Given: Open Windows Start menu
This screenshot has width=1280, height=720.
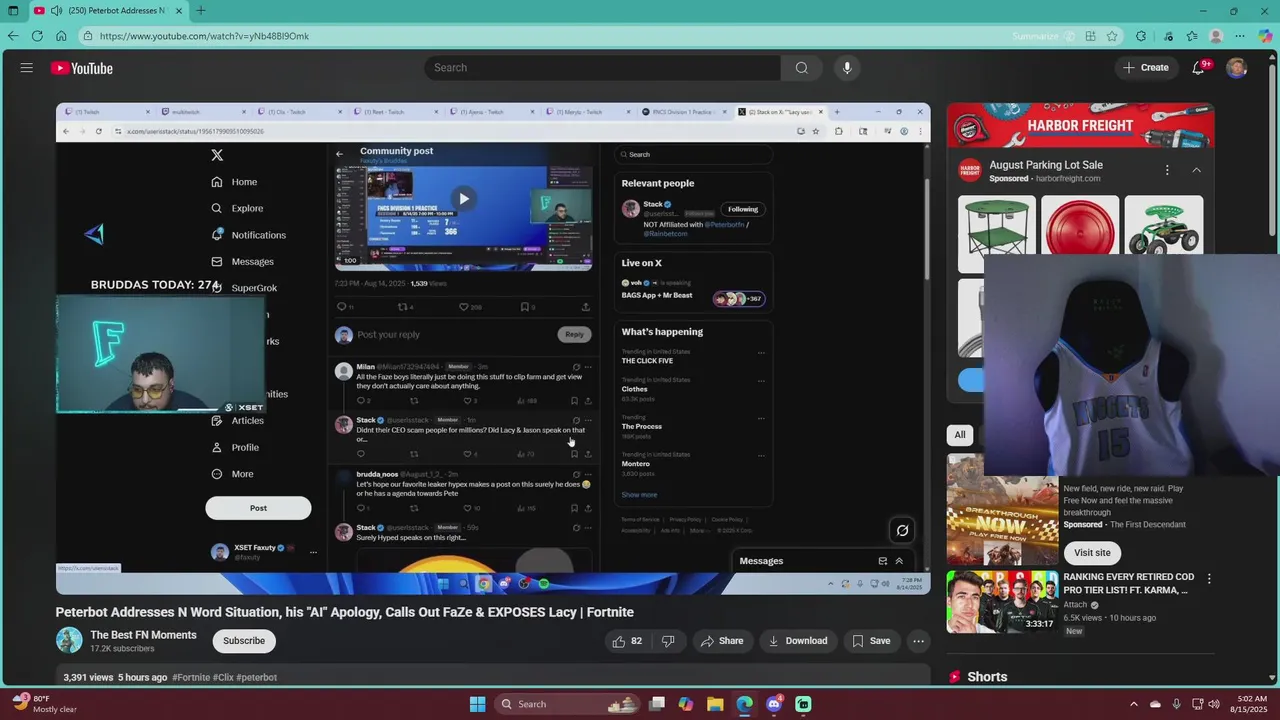Looking at the screenshot, I should [477, 704].
